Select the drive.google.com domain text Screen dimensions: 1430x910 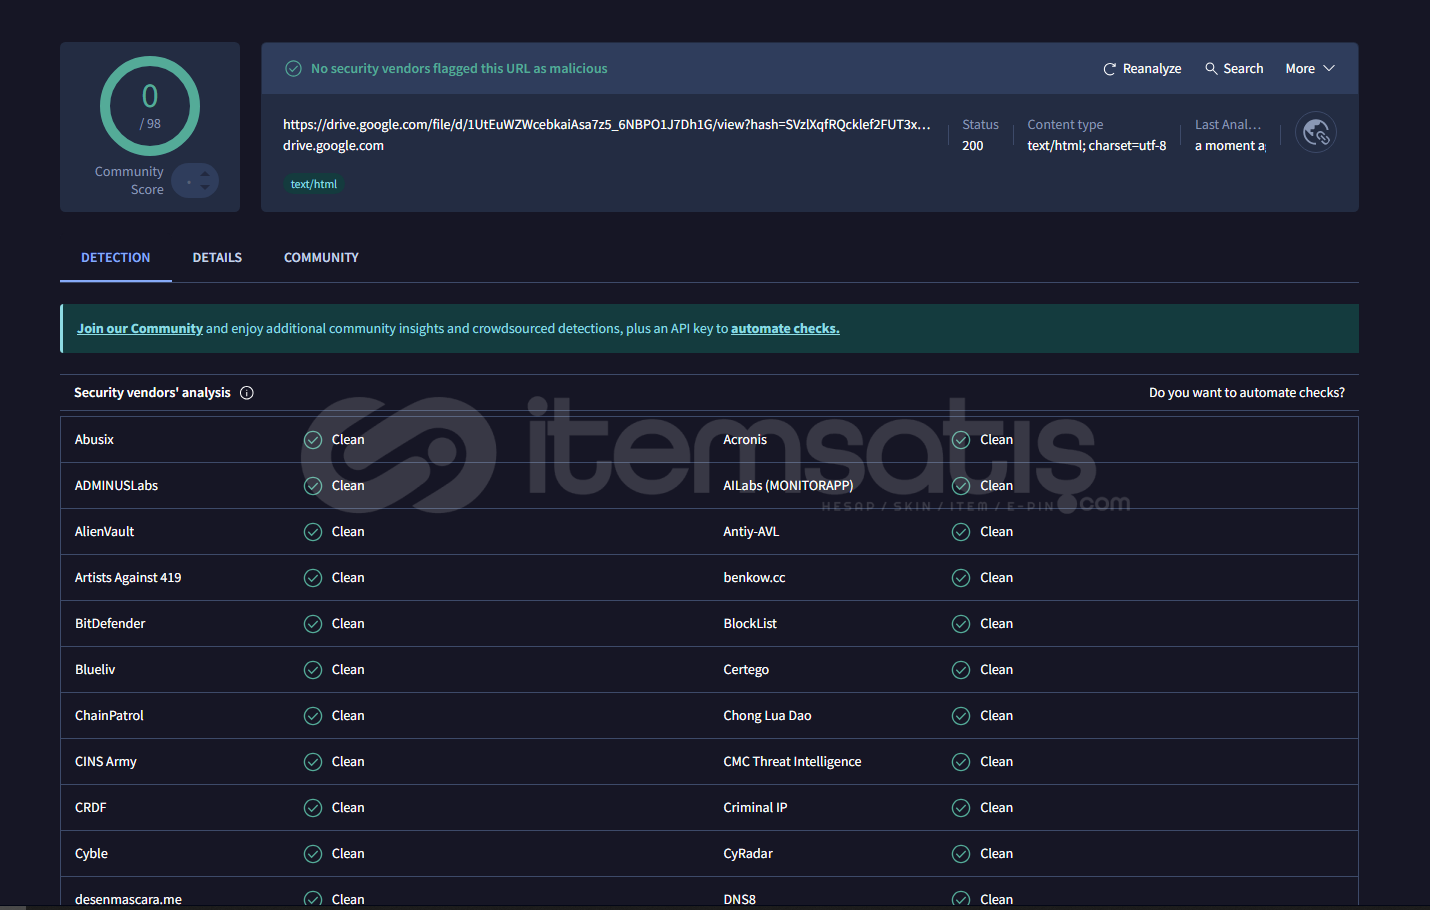click(x=333, y=146)
